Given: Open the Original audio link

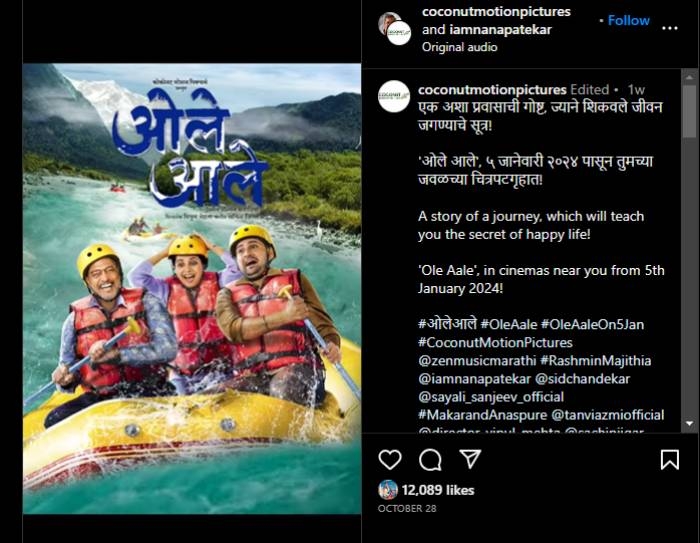Looking at the screenshot, I should click(x=459, y=47).
